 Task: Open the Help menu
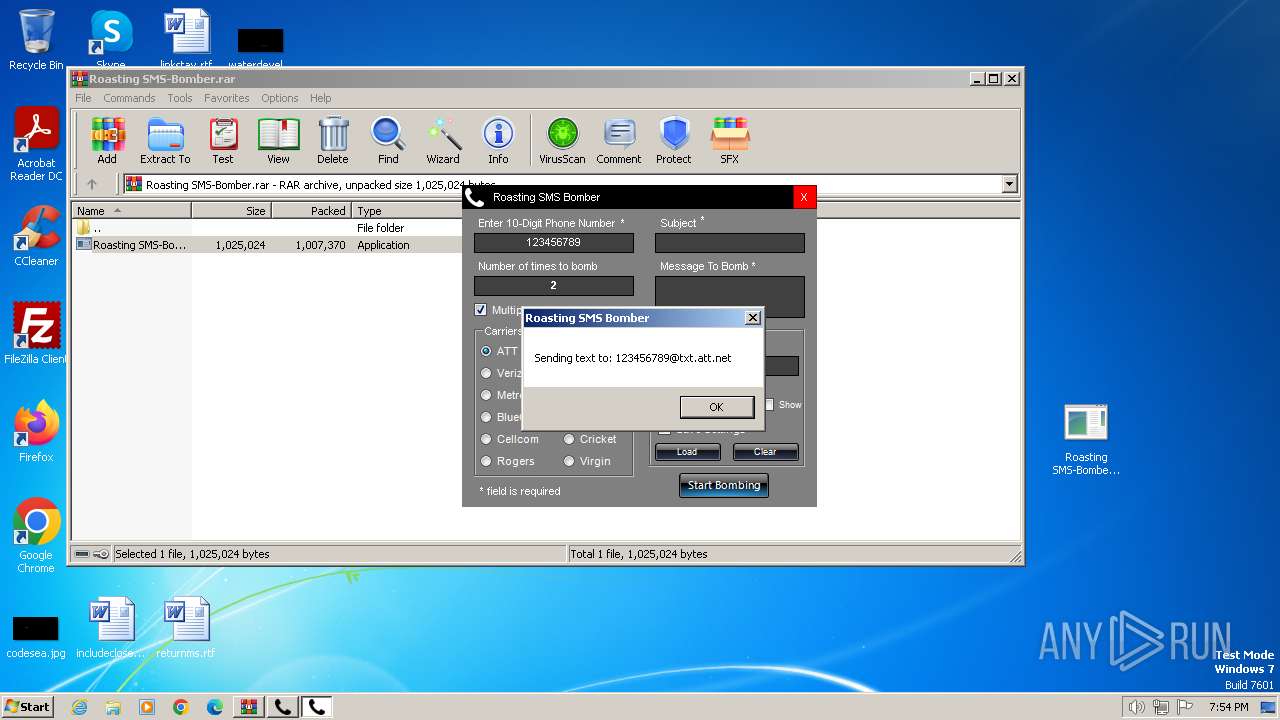320,98
